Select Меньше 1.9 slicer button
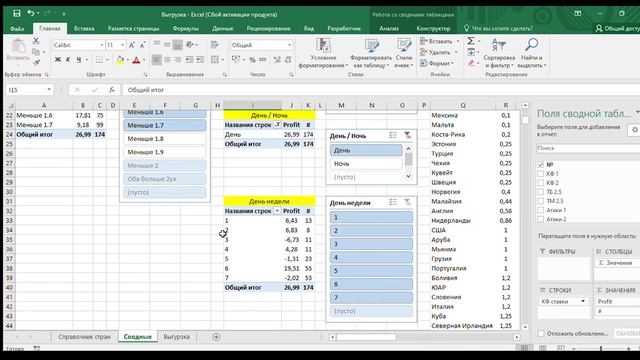Viewport: 640px width, 360px height. pos(165,152)
